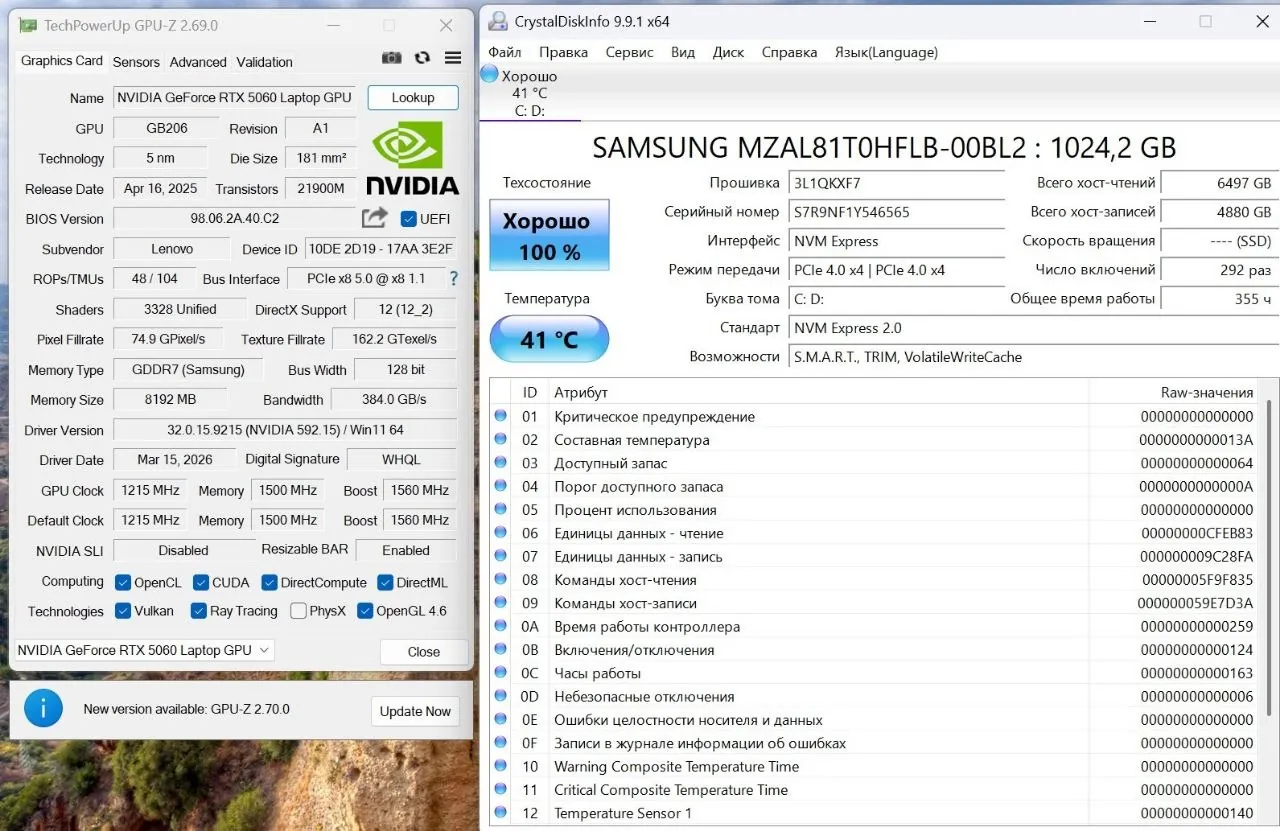
Task: Open the Язык(Language) menu
Action: (x=886, y=52)
